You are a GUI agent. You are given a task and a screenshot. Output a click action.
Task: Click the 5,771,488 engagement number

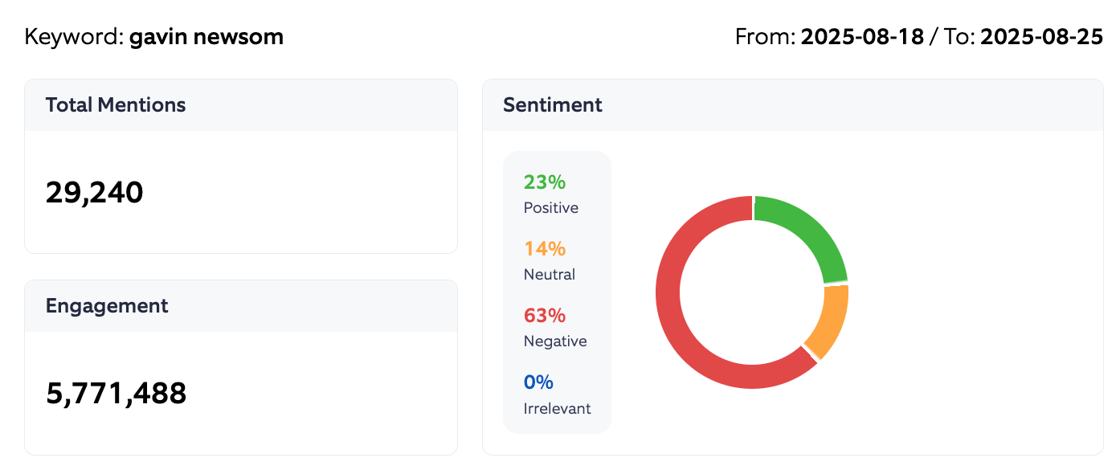click(116, 393)
